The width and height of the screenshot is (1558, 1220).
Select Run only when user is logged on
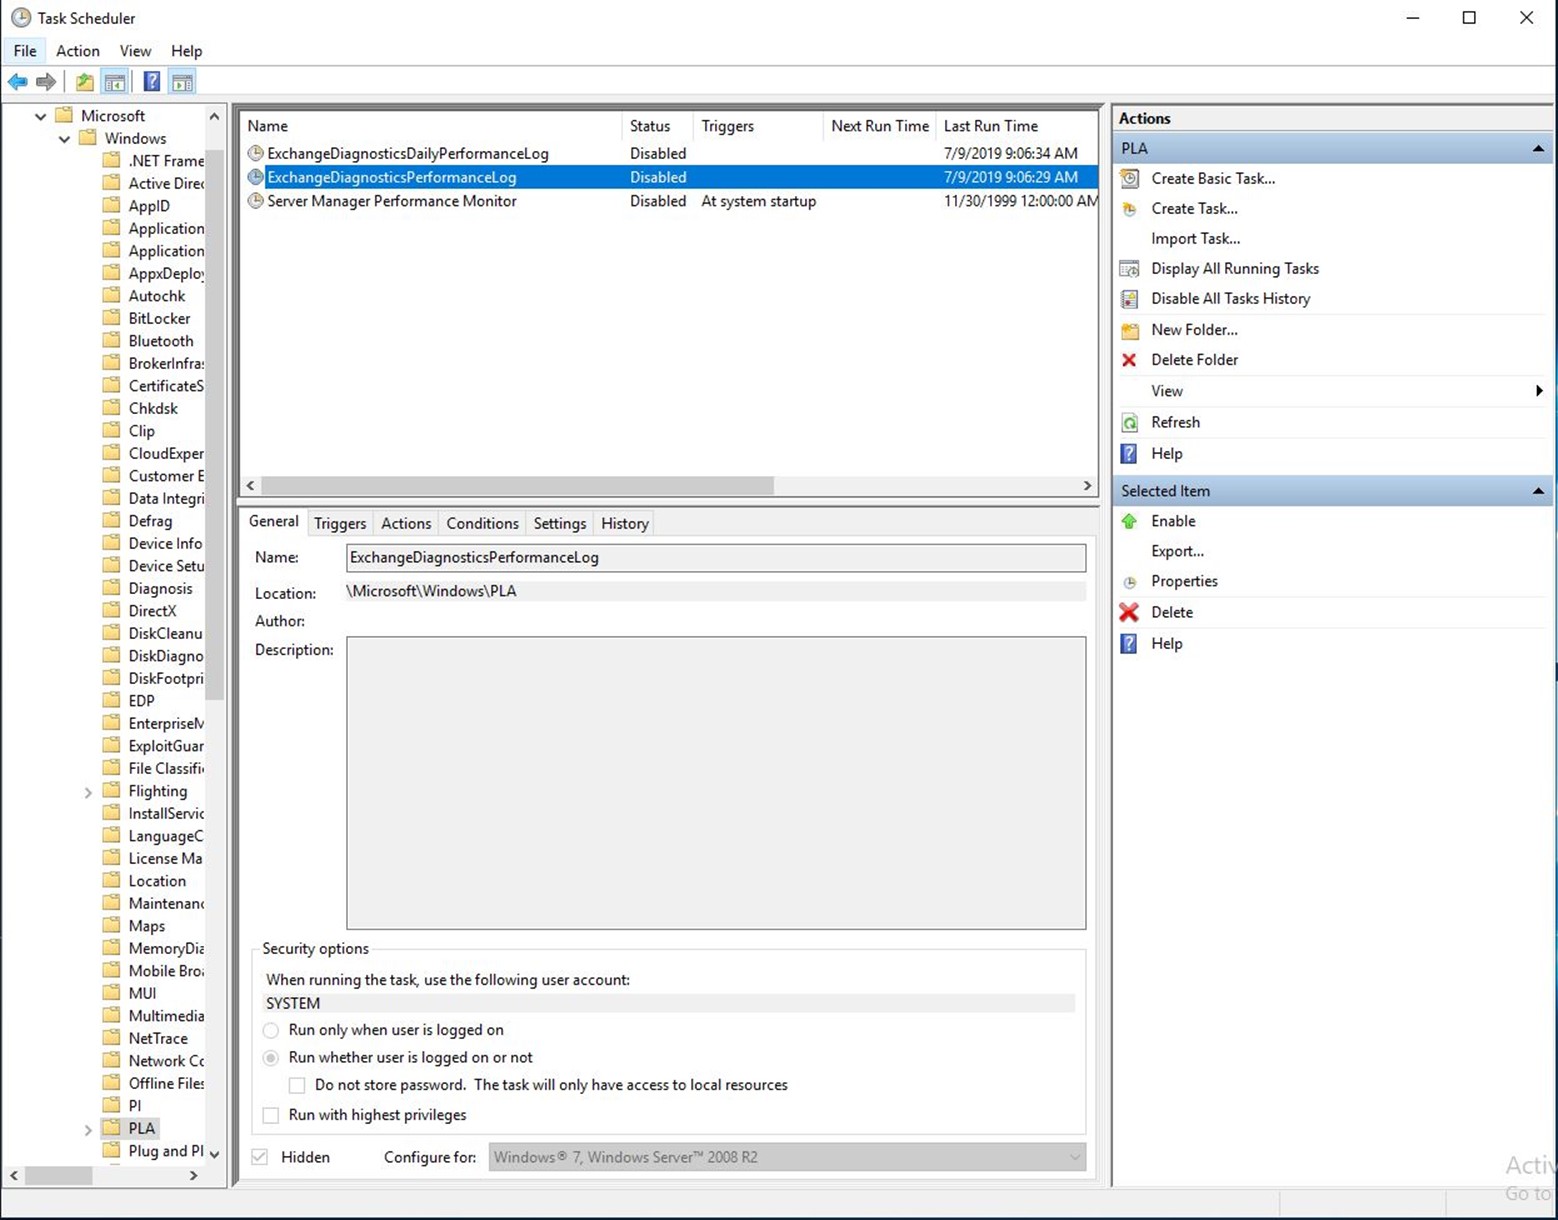coord(271,1030)
